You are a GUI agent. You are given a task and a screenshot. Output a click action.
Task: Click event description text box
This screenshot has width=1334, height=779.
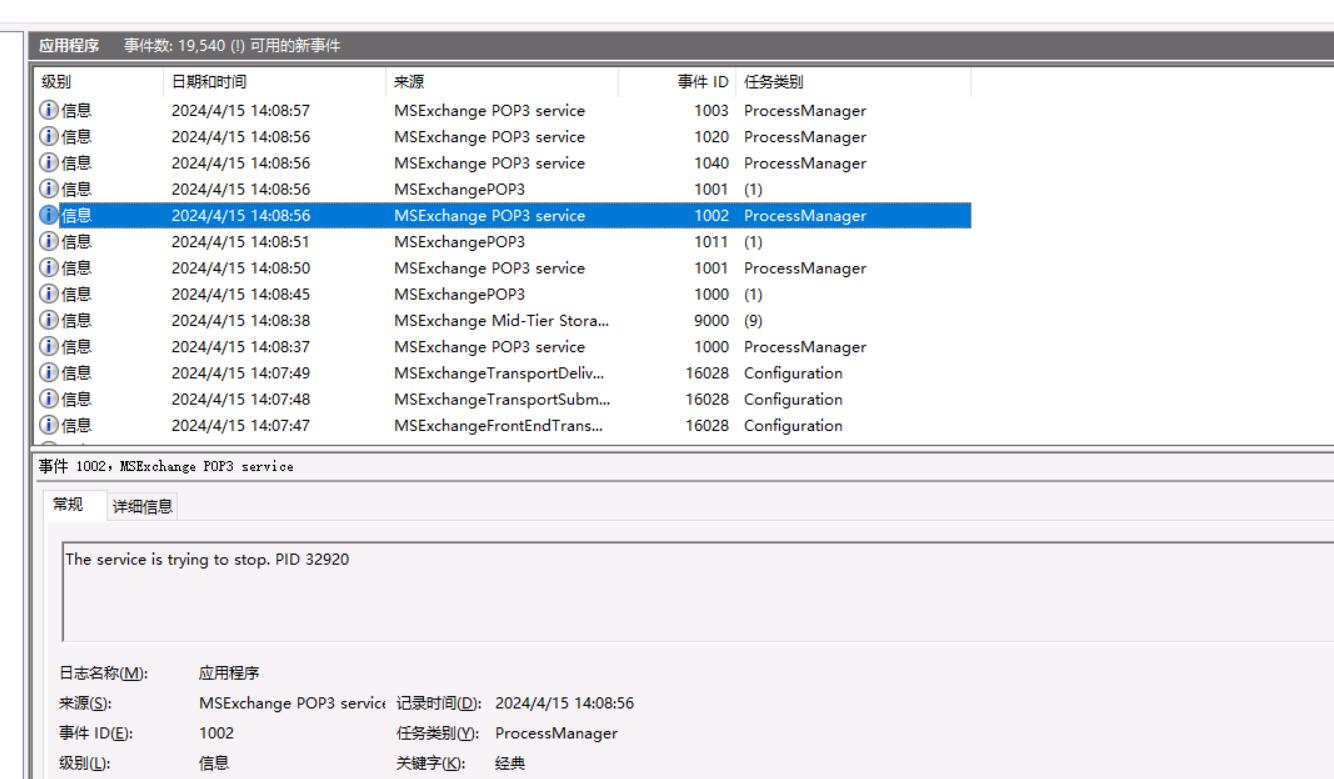[697, 592]
